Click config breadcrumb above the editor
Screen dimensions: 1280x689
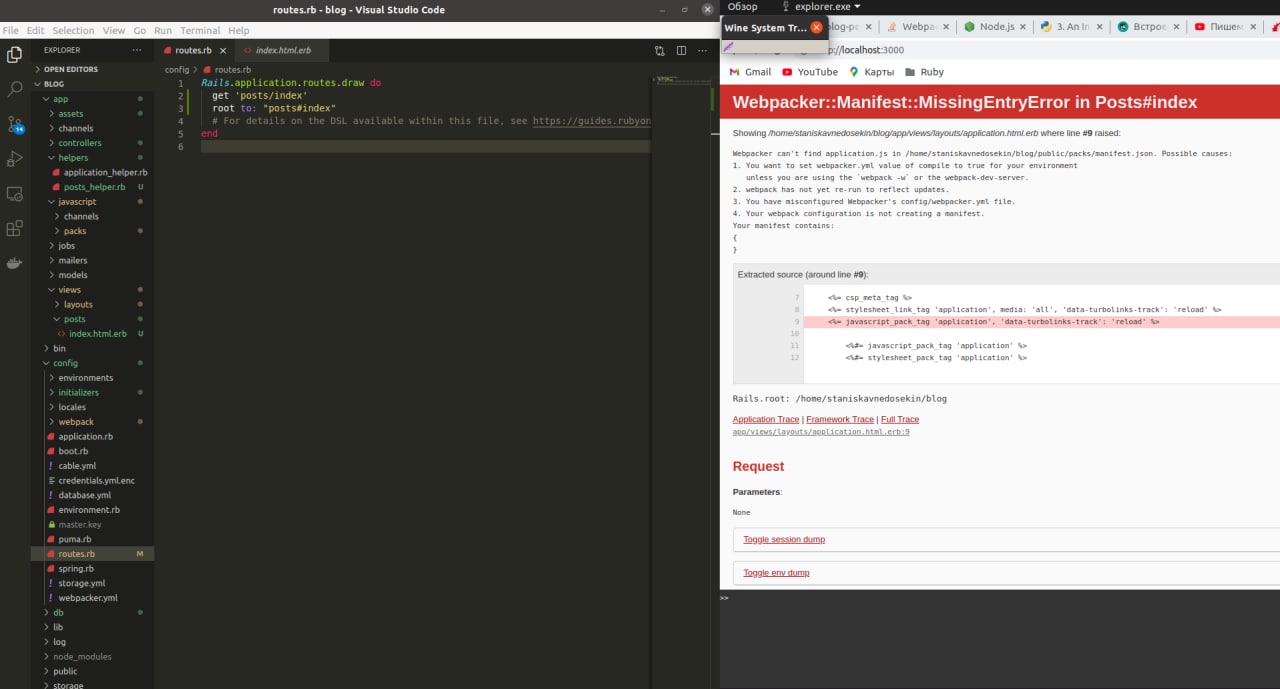tap(177, 70)
